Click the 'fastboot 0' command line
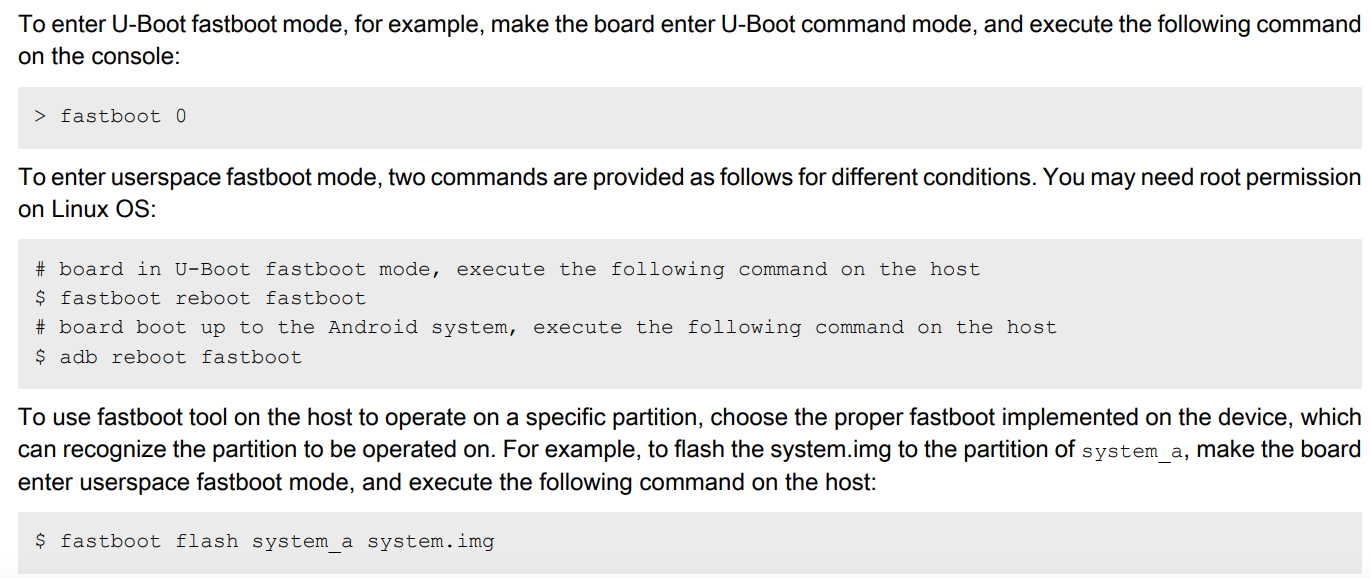 pos(123,116)
